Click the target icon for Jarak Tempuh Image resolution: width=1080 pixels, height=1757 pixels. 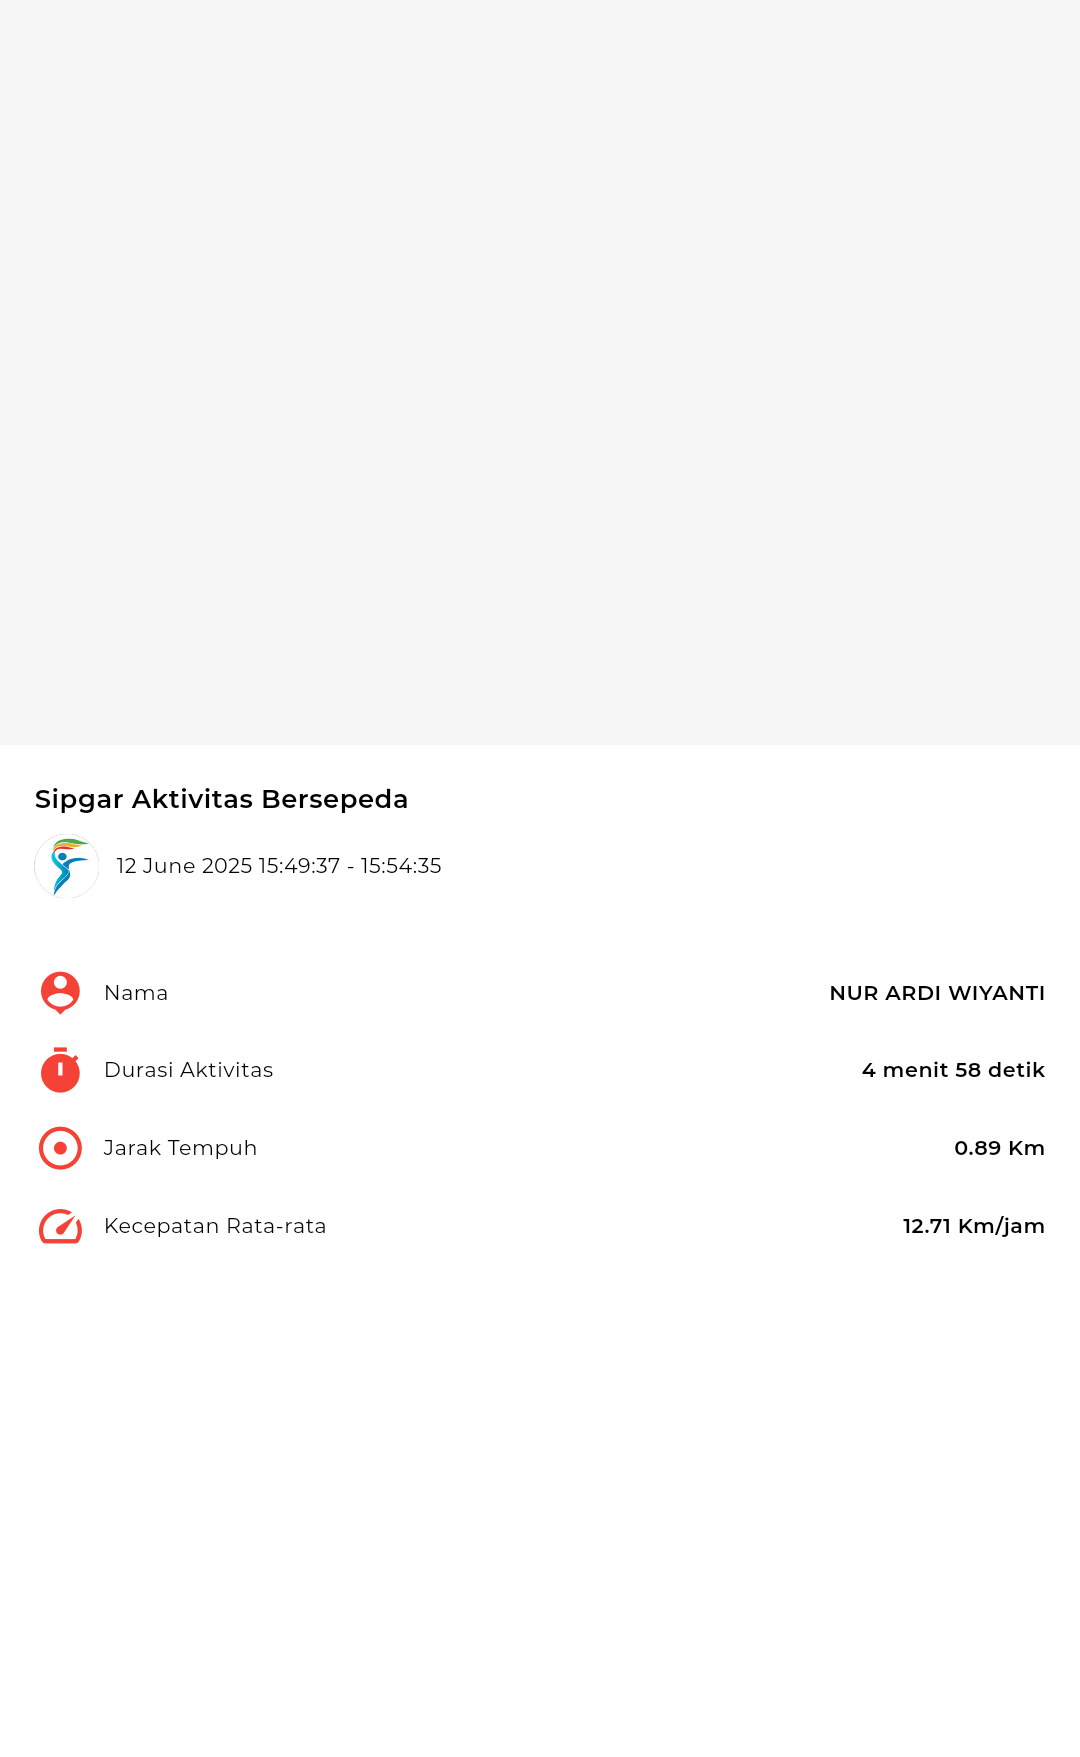(x=60, y=1148)
